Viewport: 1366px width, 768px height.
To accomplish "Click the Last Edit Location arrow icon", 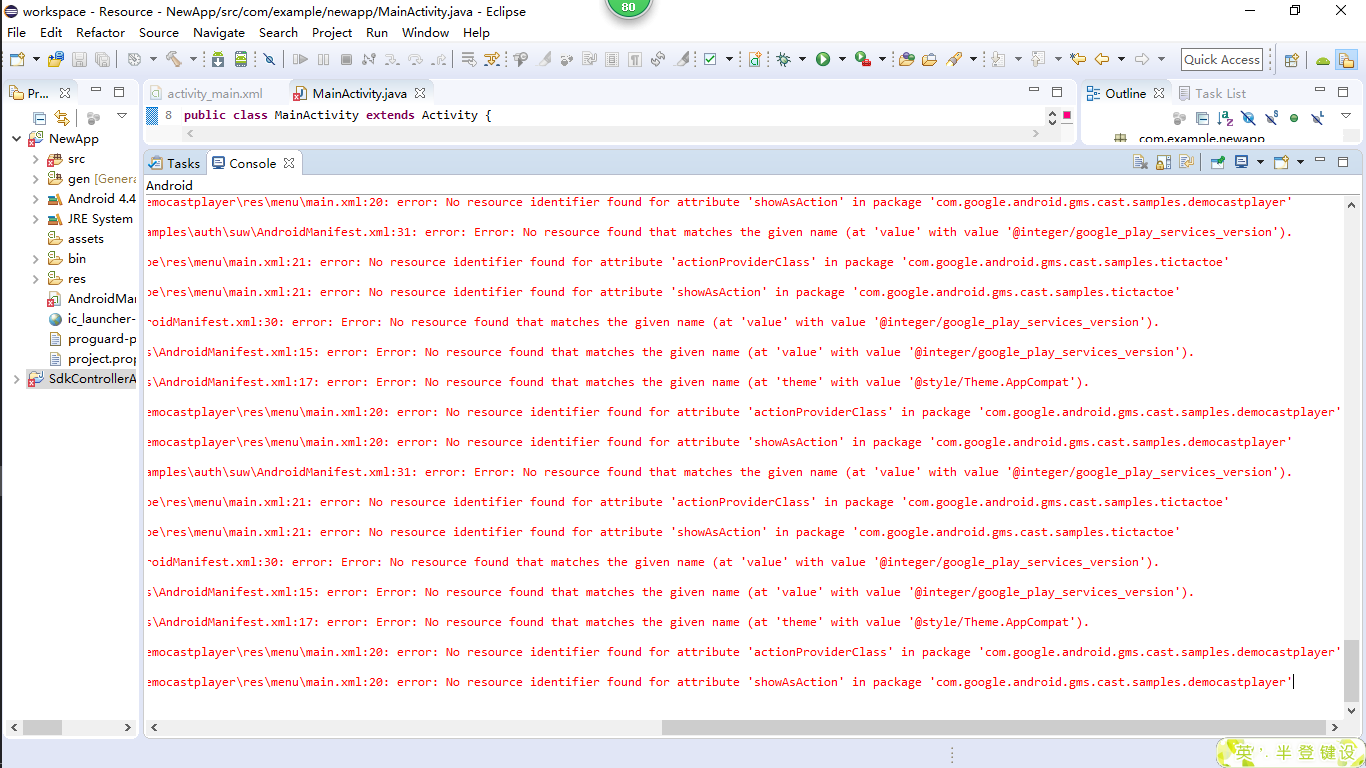I will 1077,59.
